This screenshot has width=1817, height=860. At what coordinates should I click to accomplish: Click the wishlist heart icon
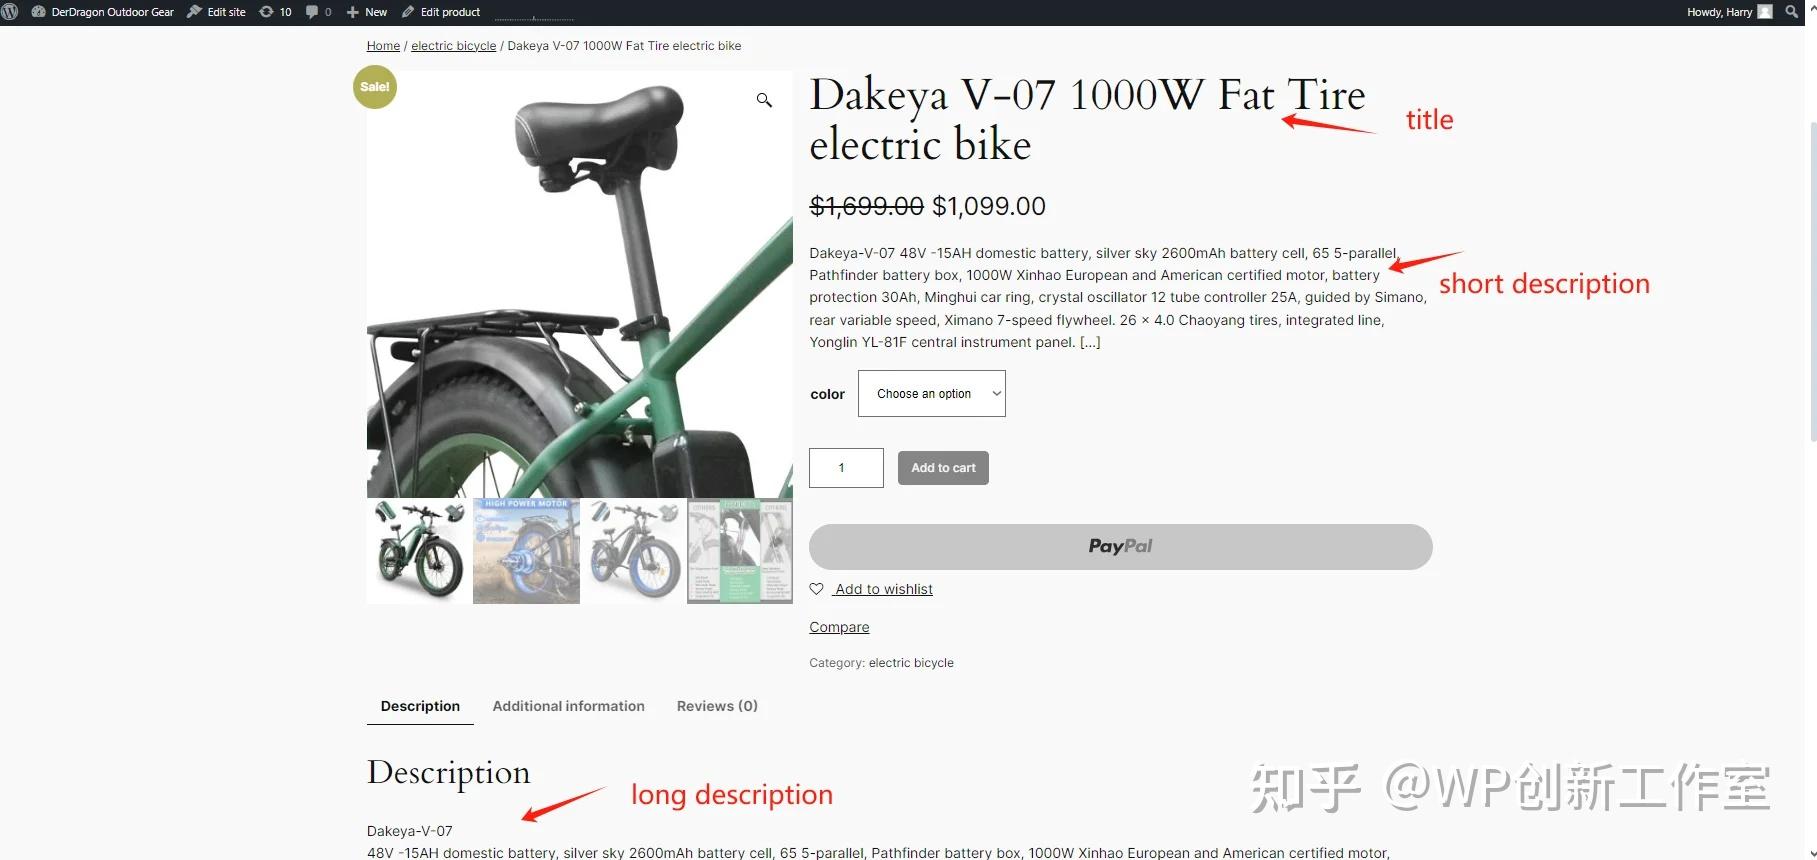(817, 589)
